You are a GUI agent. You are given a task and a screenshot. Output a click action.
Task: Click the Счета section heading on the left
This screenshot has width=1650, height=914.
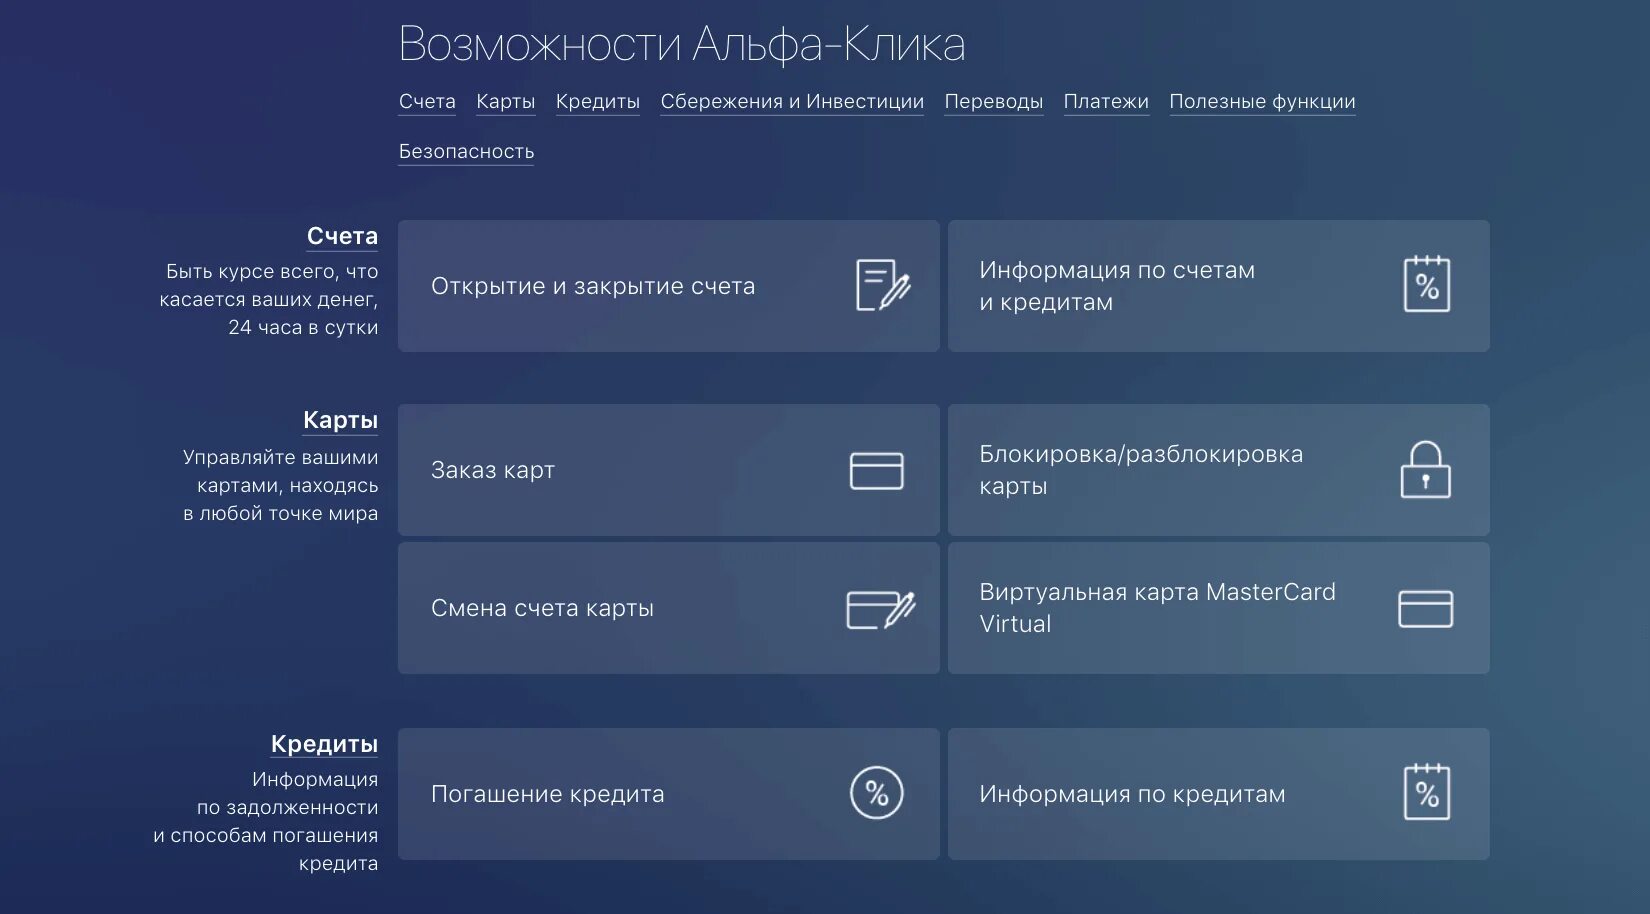tap(342, 236)
